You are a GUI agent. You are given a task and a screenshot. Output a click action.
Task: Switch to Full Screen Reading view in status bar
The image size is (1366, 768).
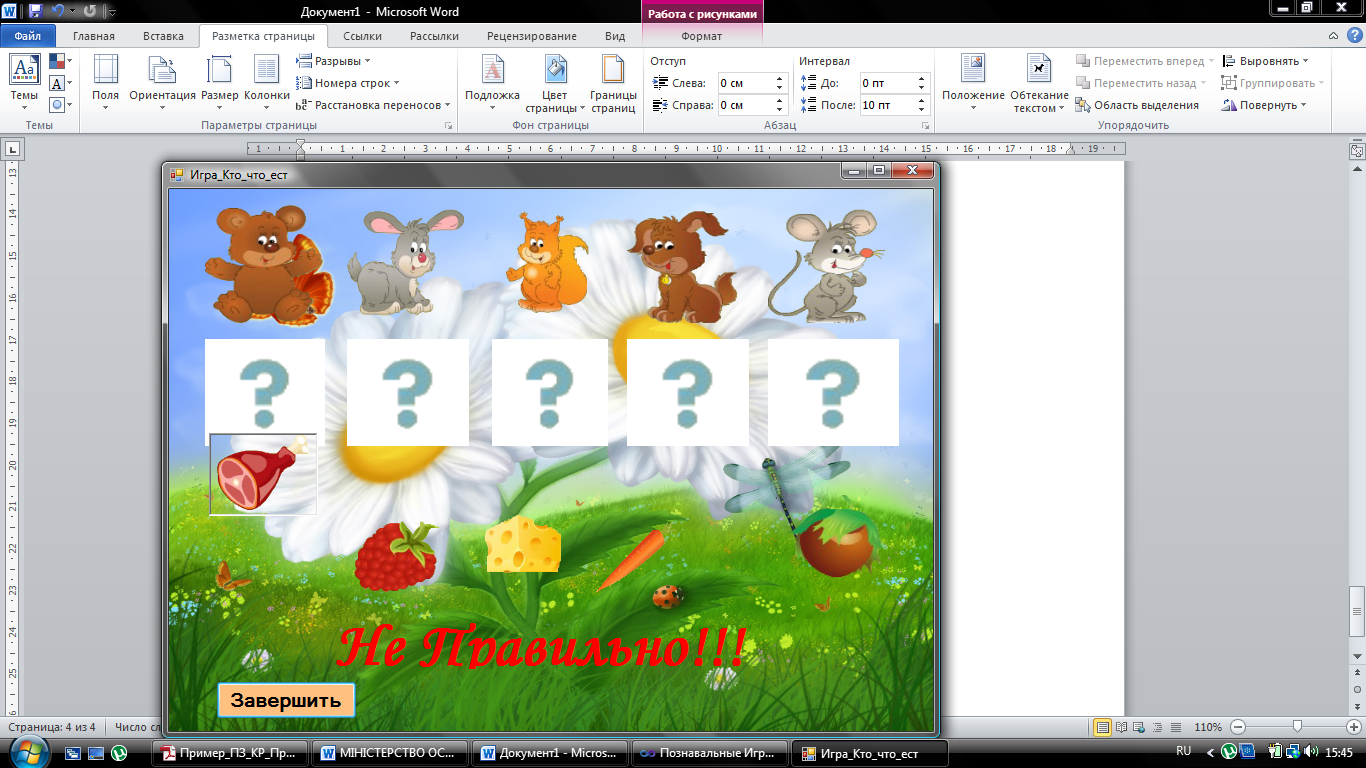pyautogui.click(x=1121, y=727)
